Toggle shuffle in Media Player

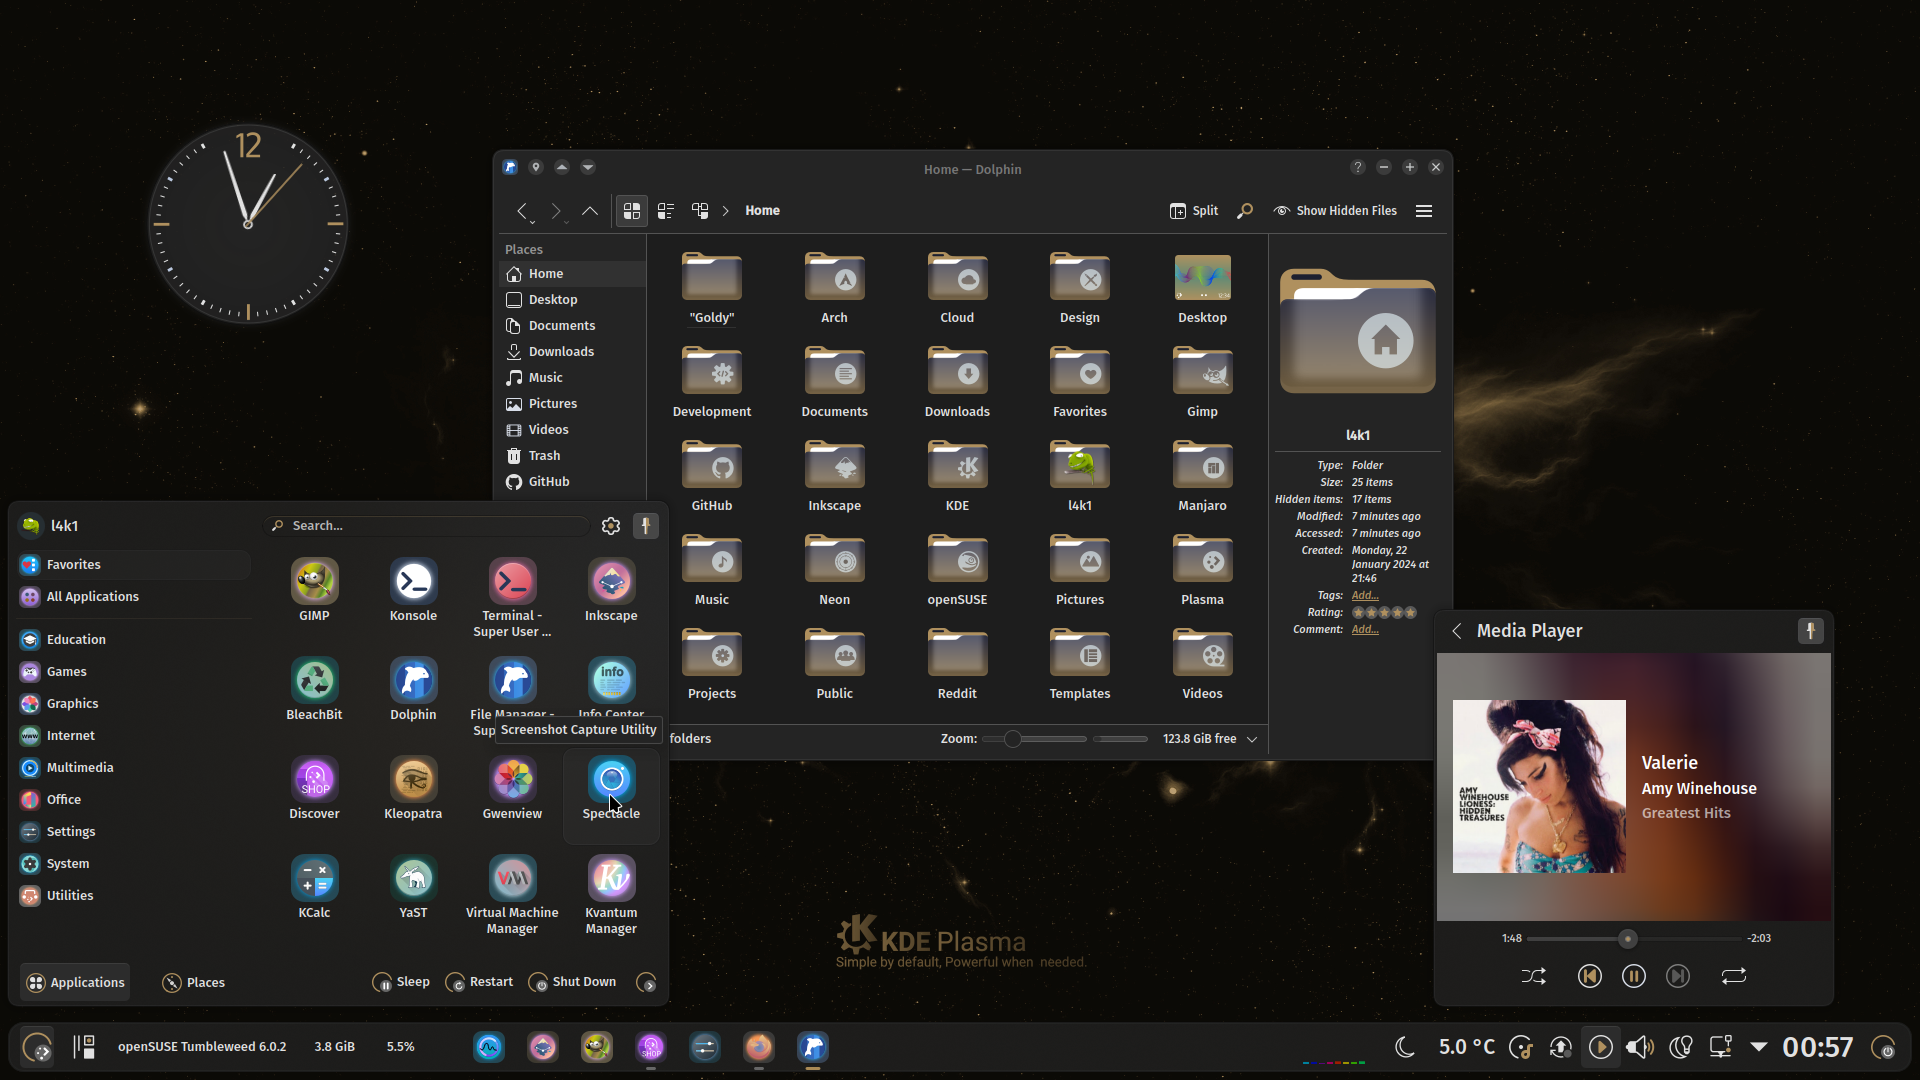click(x=1534, y=976)
